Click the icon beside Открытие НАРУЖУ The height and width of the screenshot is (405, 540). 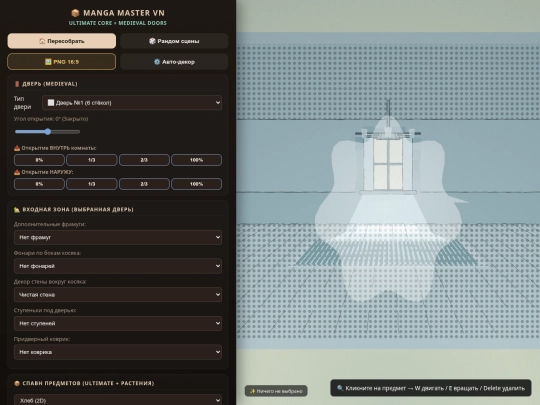[17, 172]
